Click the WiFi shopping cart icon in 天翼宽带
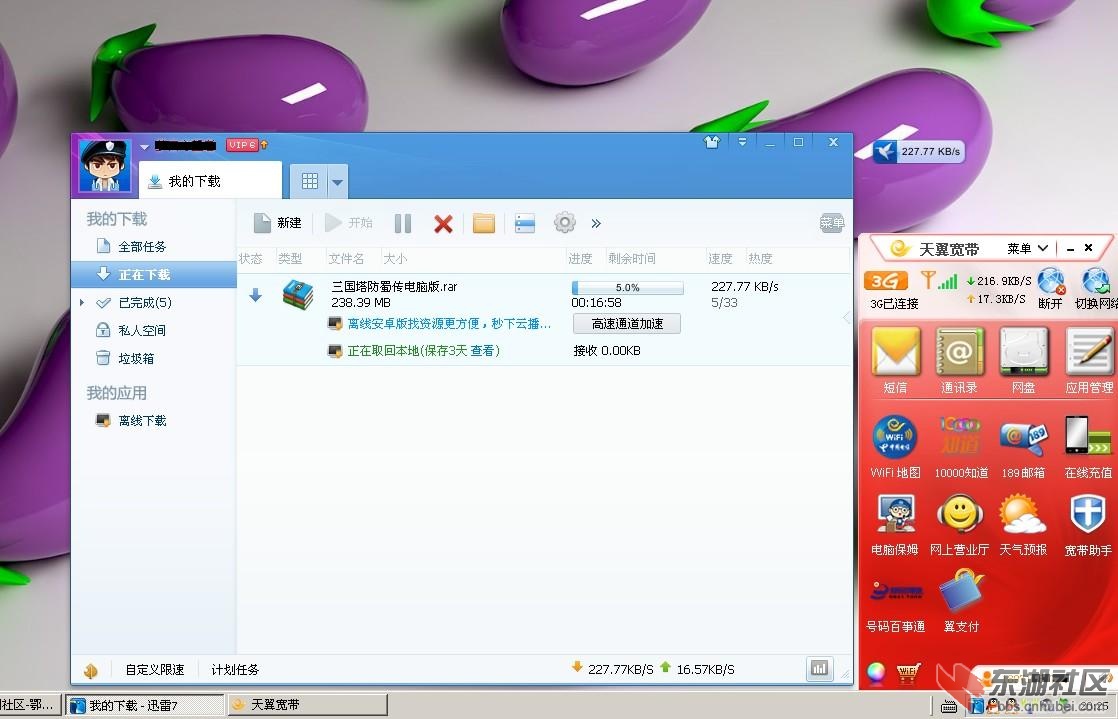1118x719 pixels. click(x=908, y=672)
